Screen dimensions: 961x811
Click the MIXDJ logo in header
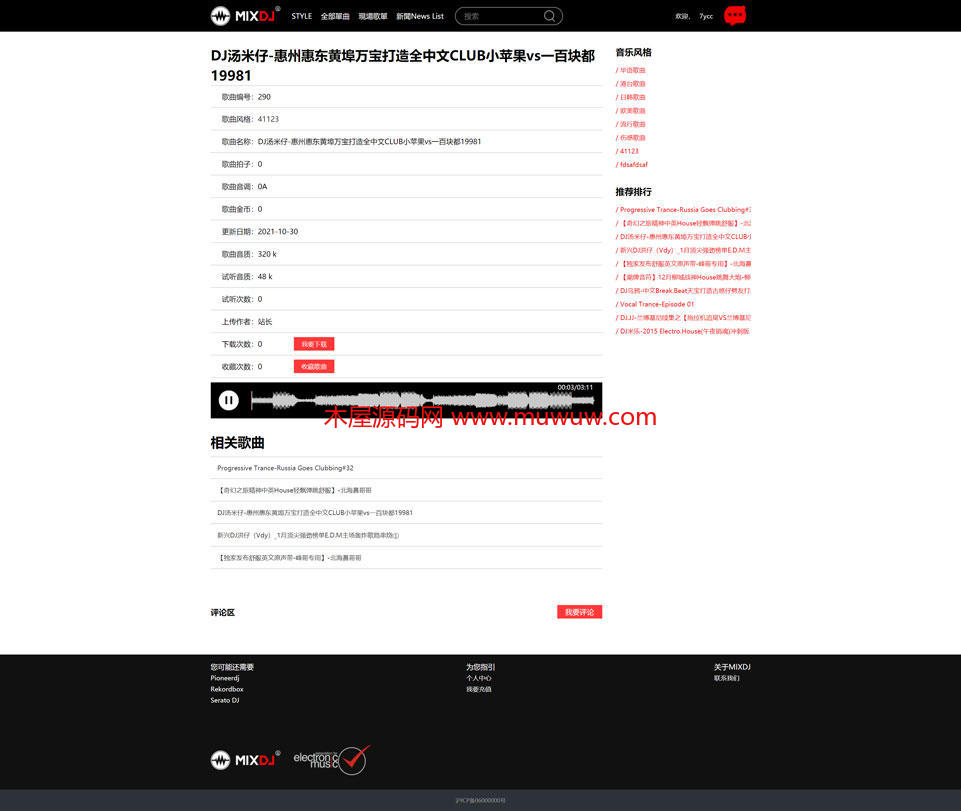point(244,16)
